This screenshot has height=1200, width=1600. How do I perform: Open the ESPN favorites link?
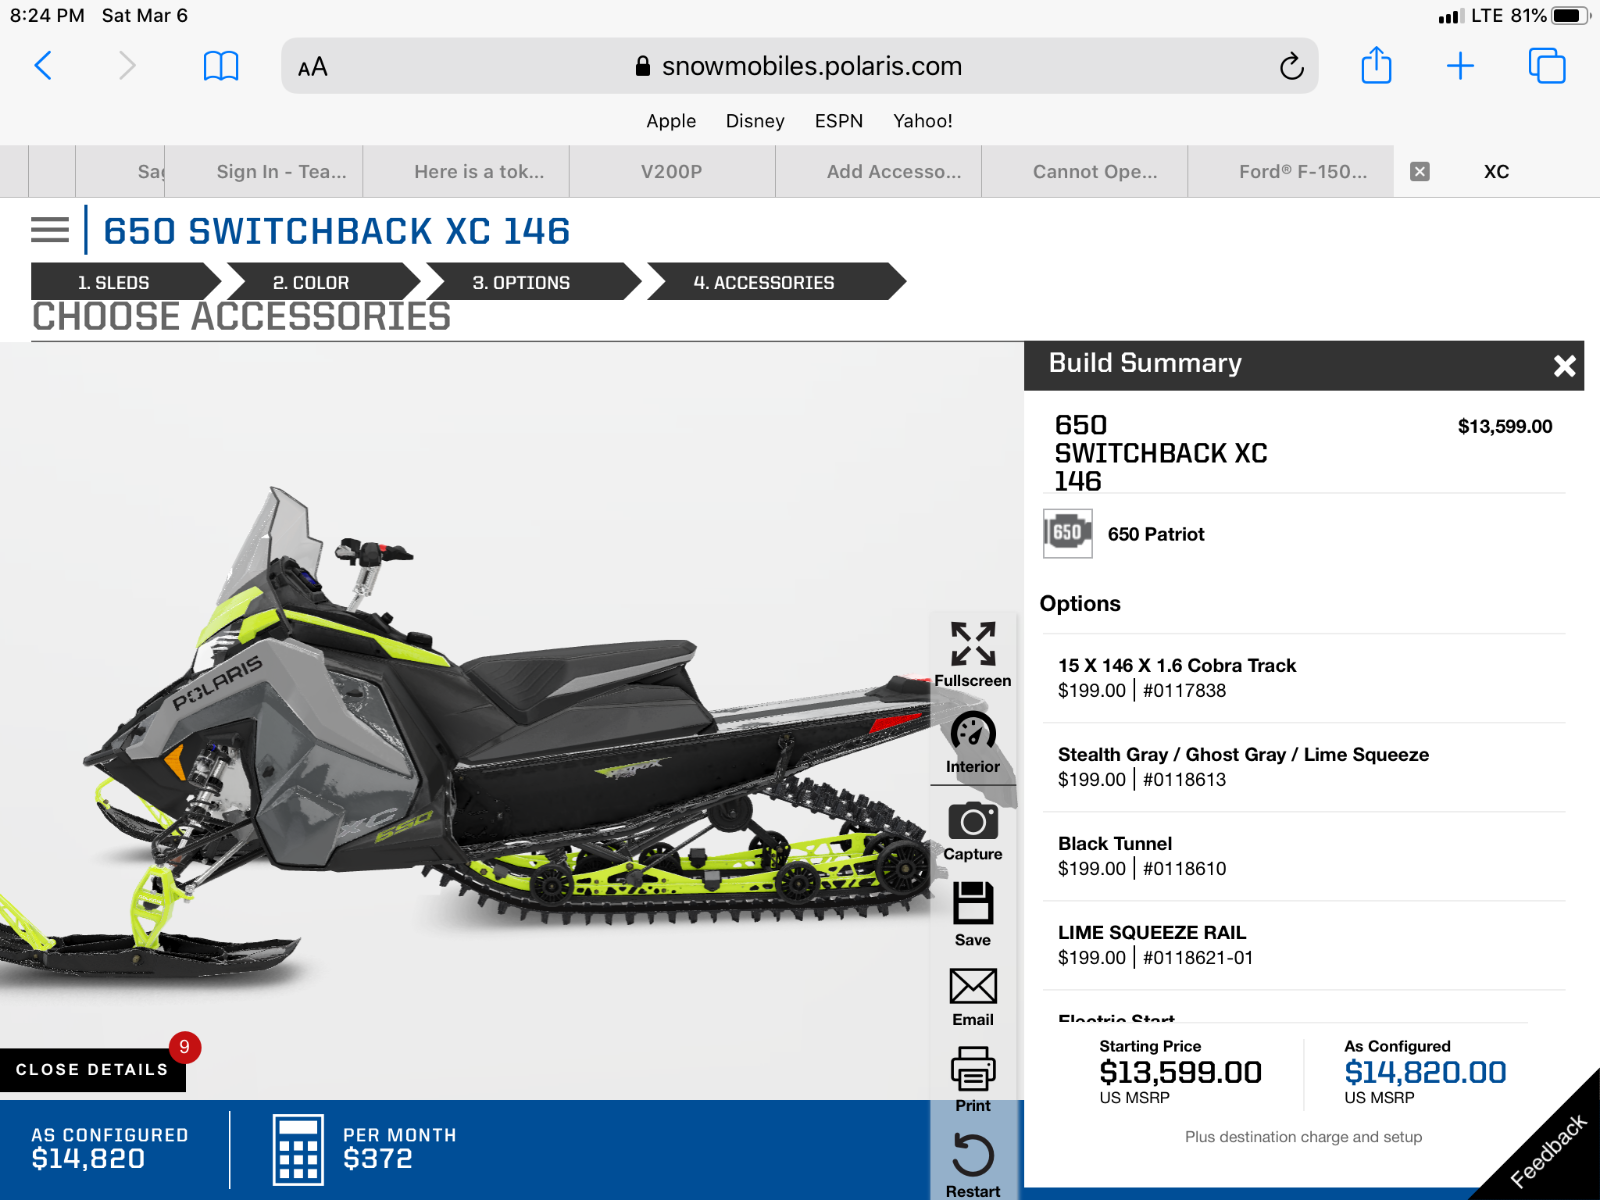point(838,121)
